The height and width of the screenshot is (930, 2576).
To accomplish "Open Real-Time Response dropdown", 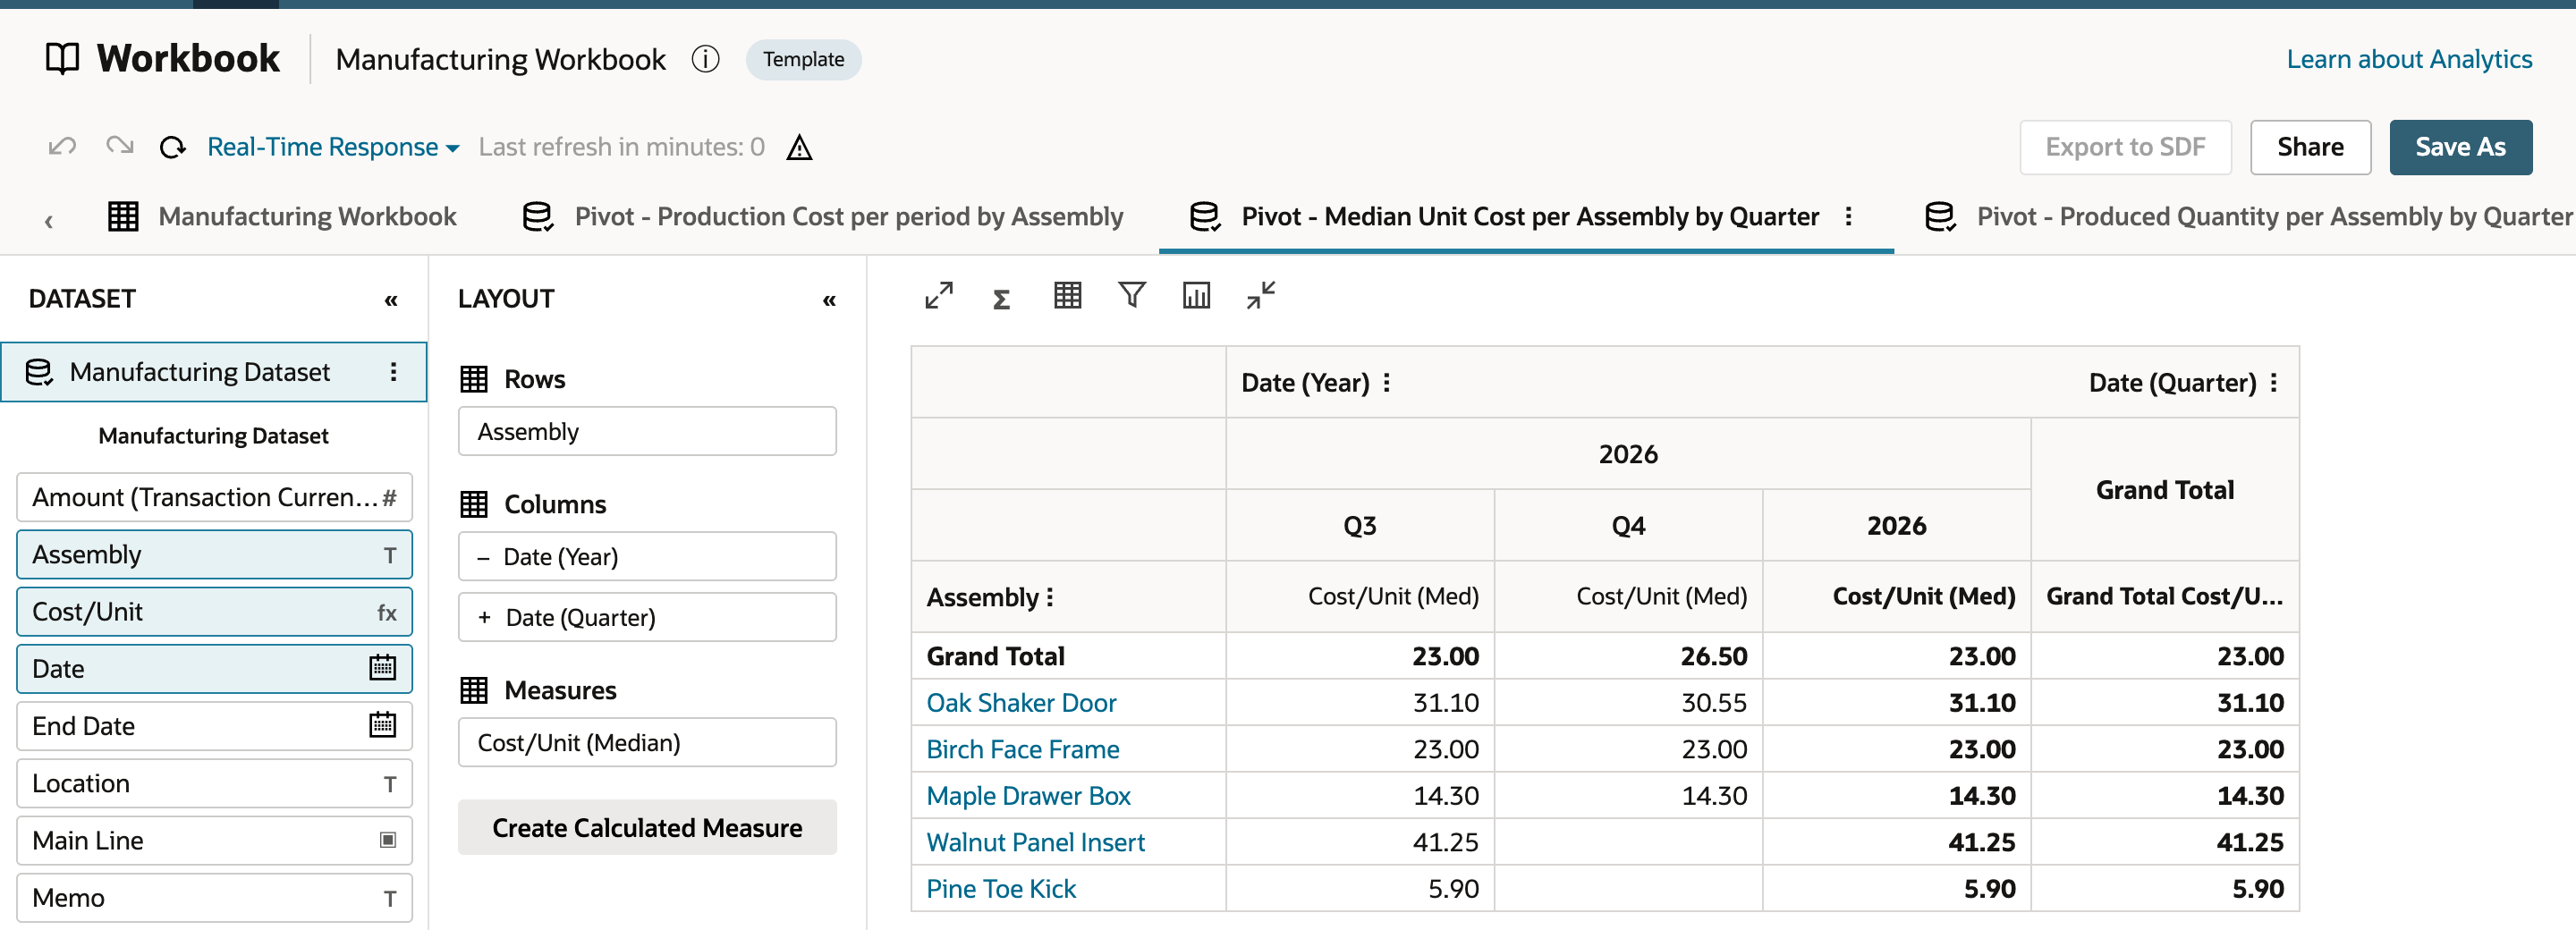I will 333,147.
